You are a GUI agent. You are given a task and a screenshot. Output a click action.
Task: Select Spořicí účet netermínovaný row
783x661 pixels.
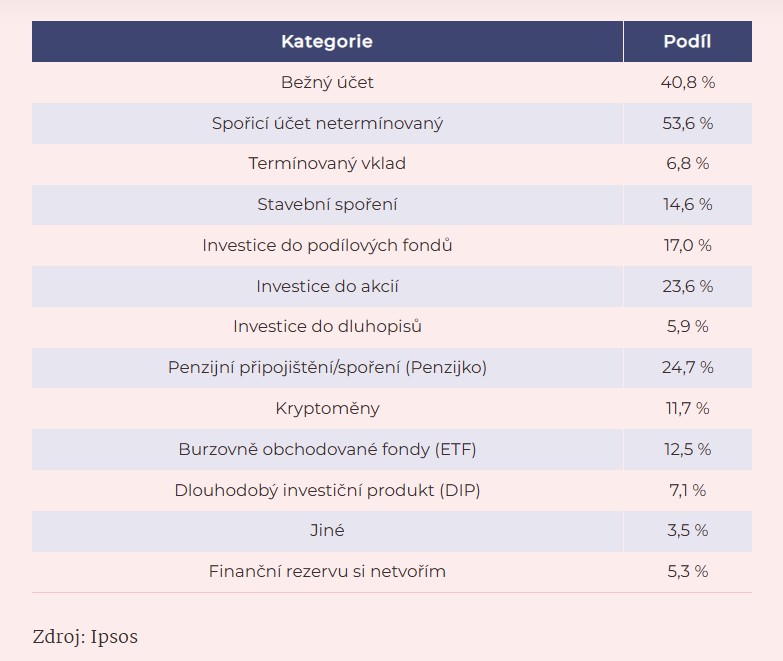click(327, 124)
